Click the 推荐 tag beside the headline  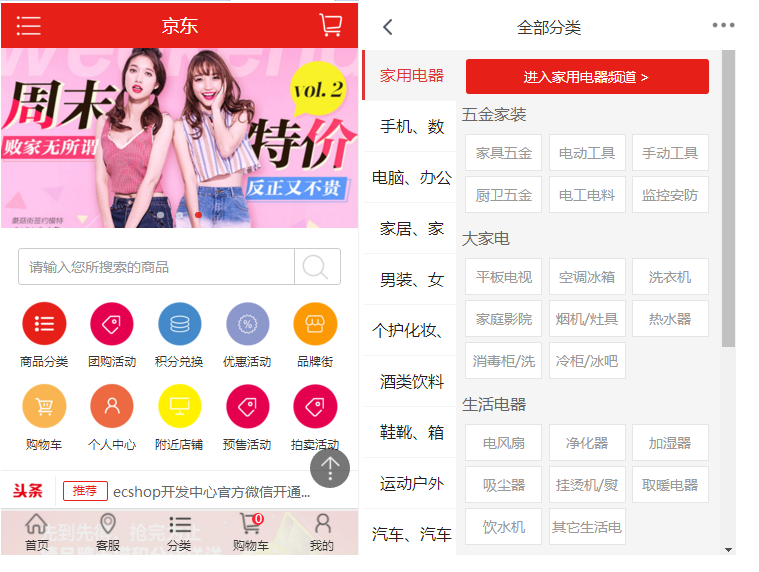tap(85, 491)
